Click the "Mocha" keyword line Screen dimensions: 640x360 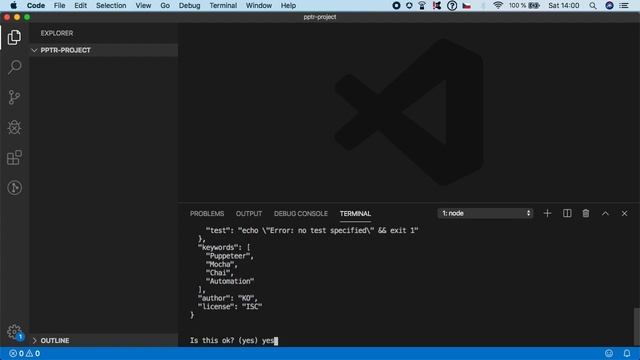point(222,264)
